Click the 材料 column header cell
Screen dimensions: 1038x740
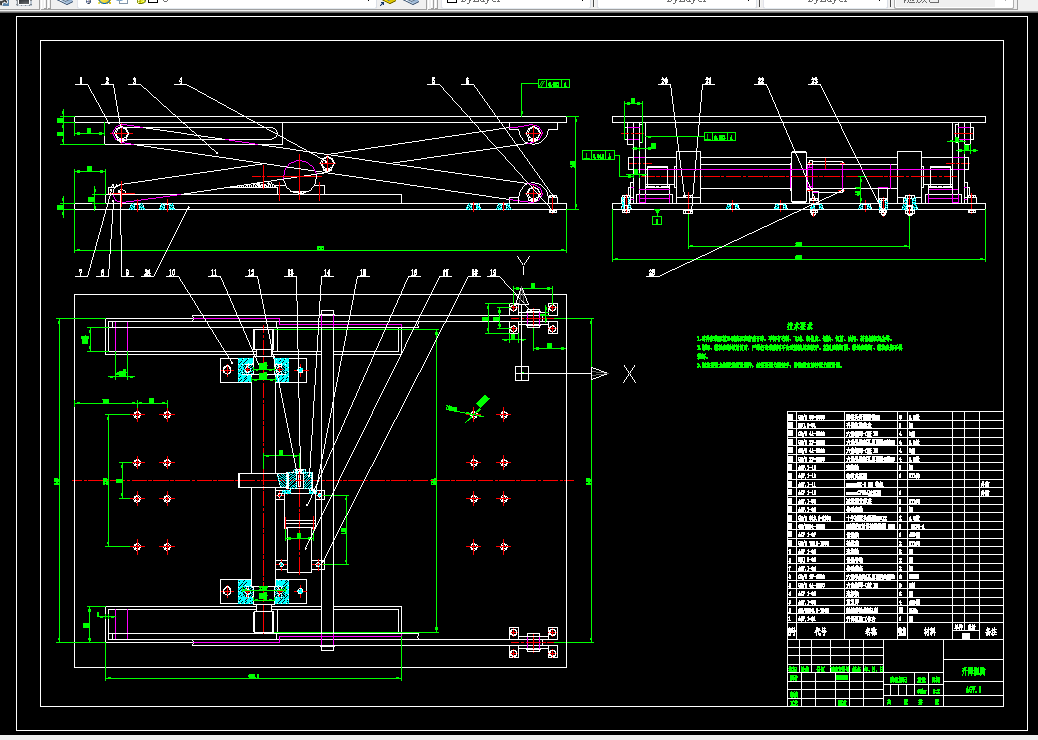tap(930, 631)
